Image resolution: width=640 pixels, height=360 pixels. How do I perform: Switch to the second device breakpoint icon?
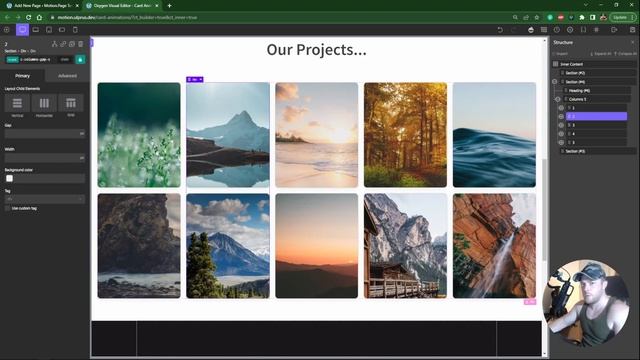36,30
